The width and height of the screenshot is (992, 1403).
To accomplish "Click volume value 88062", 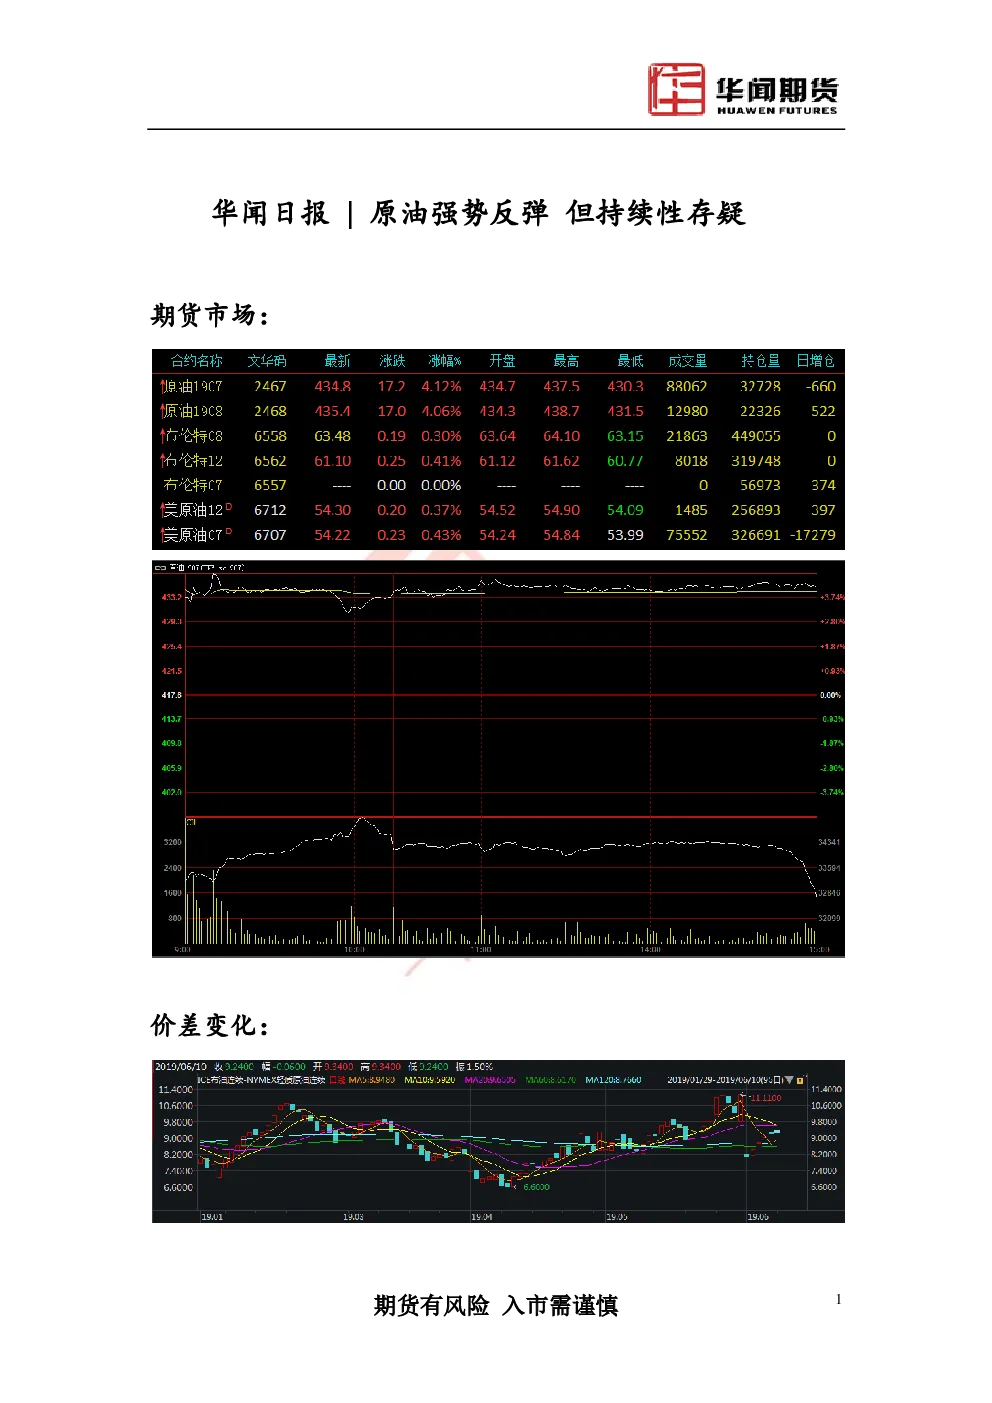I will [x=687, y=386].
